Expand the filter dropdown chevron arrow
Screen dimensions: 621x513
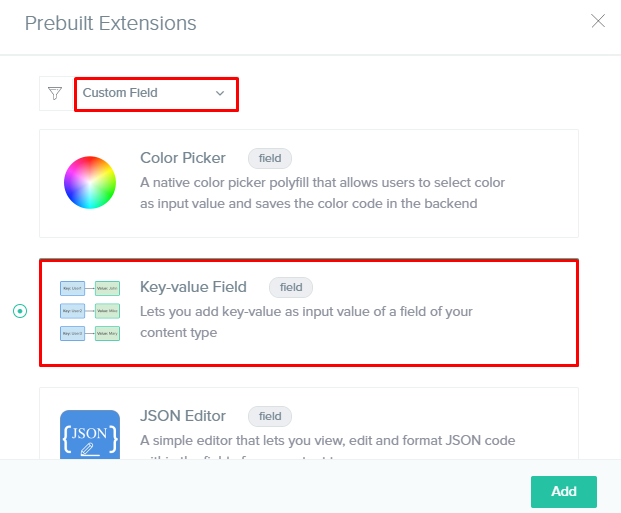[x=220, y=93]
